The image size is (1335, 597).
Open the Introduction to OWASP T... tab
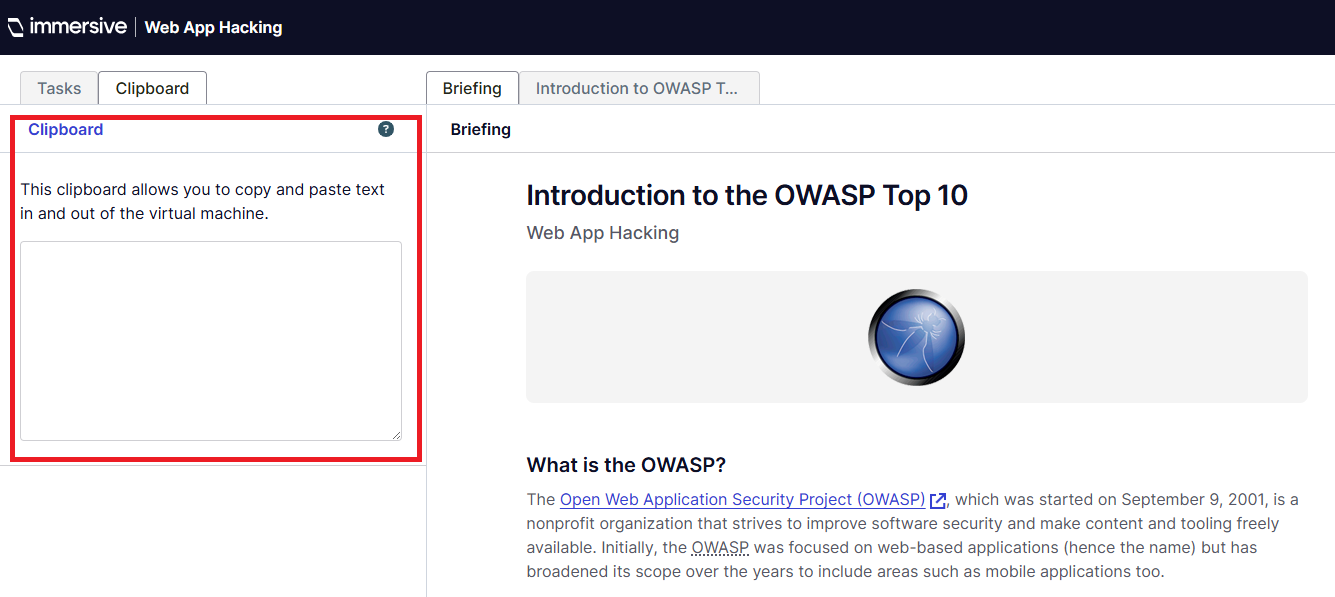tap(638, 88)
